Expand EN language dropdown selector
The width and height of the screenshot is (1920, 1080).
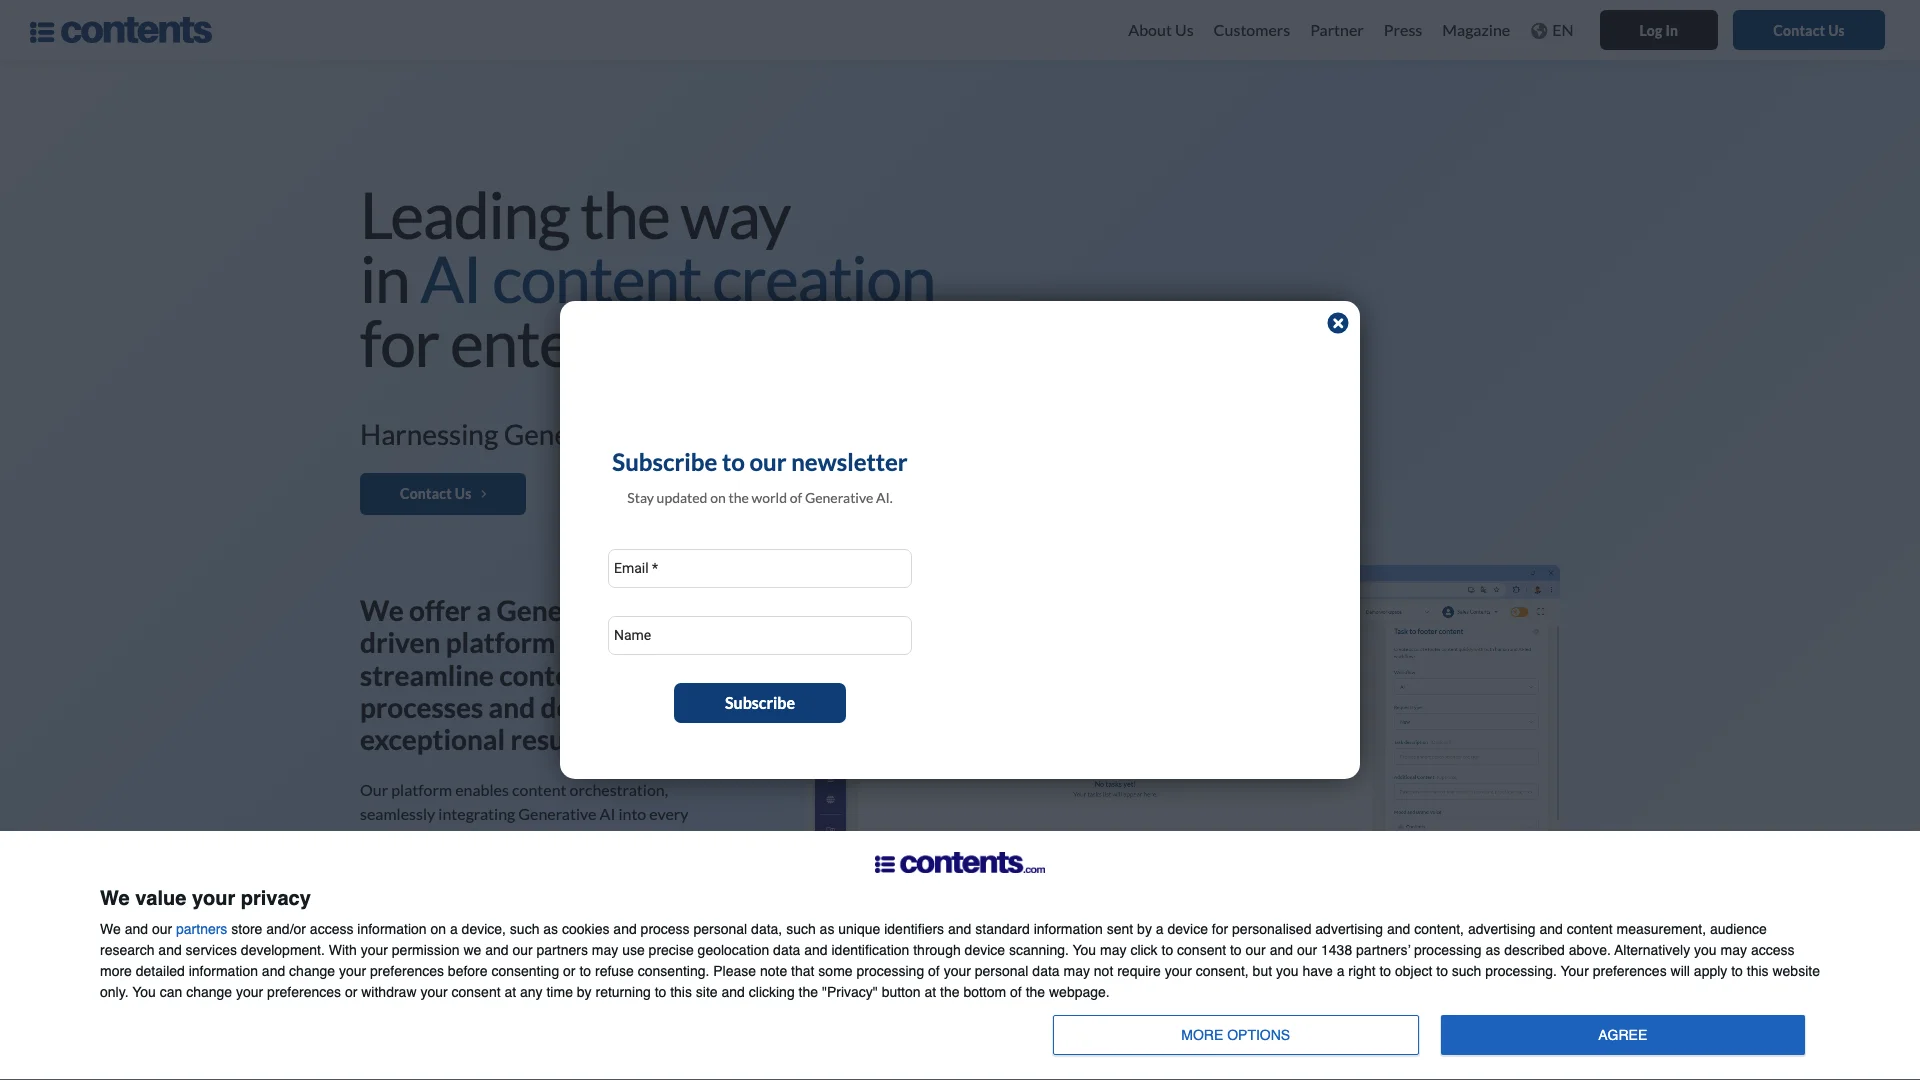click(1552, 29)
